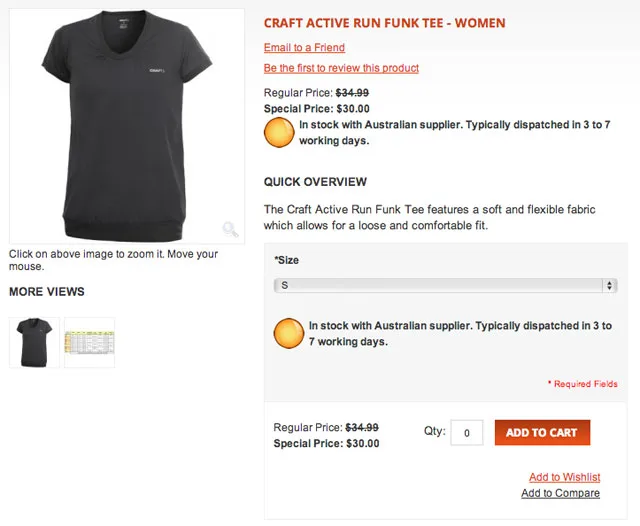Click the More Views heading
The image size is (640, 526).
(x=47, y=292)
